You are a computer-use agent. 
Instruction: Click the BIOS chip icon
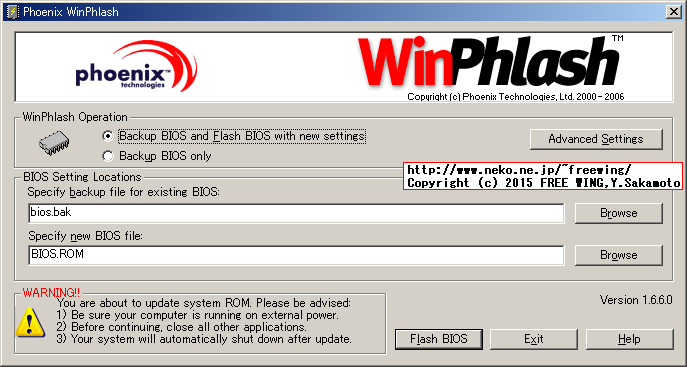click(54, 143)
